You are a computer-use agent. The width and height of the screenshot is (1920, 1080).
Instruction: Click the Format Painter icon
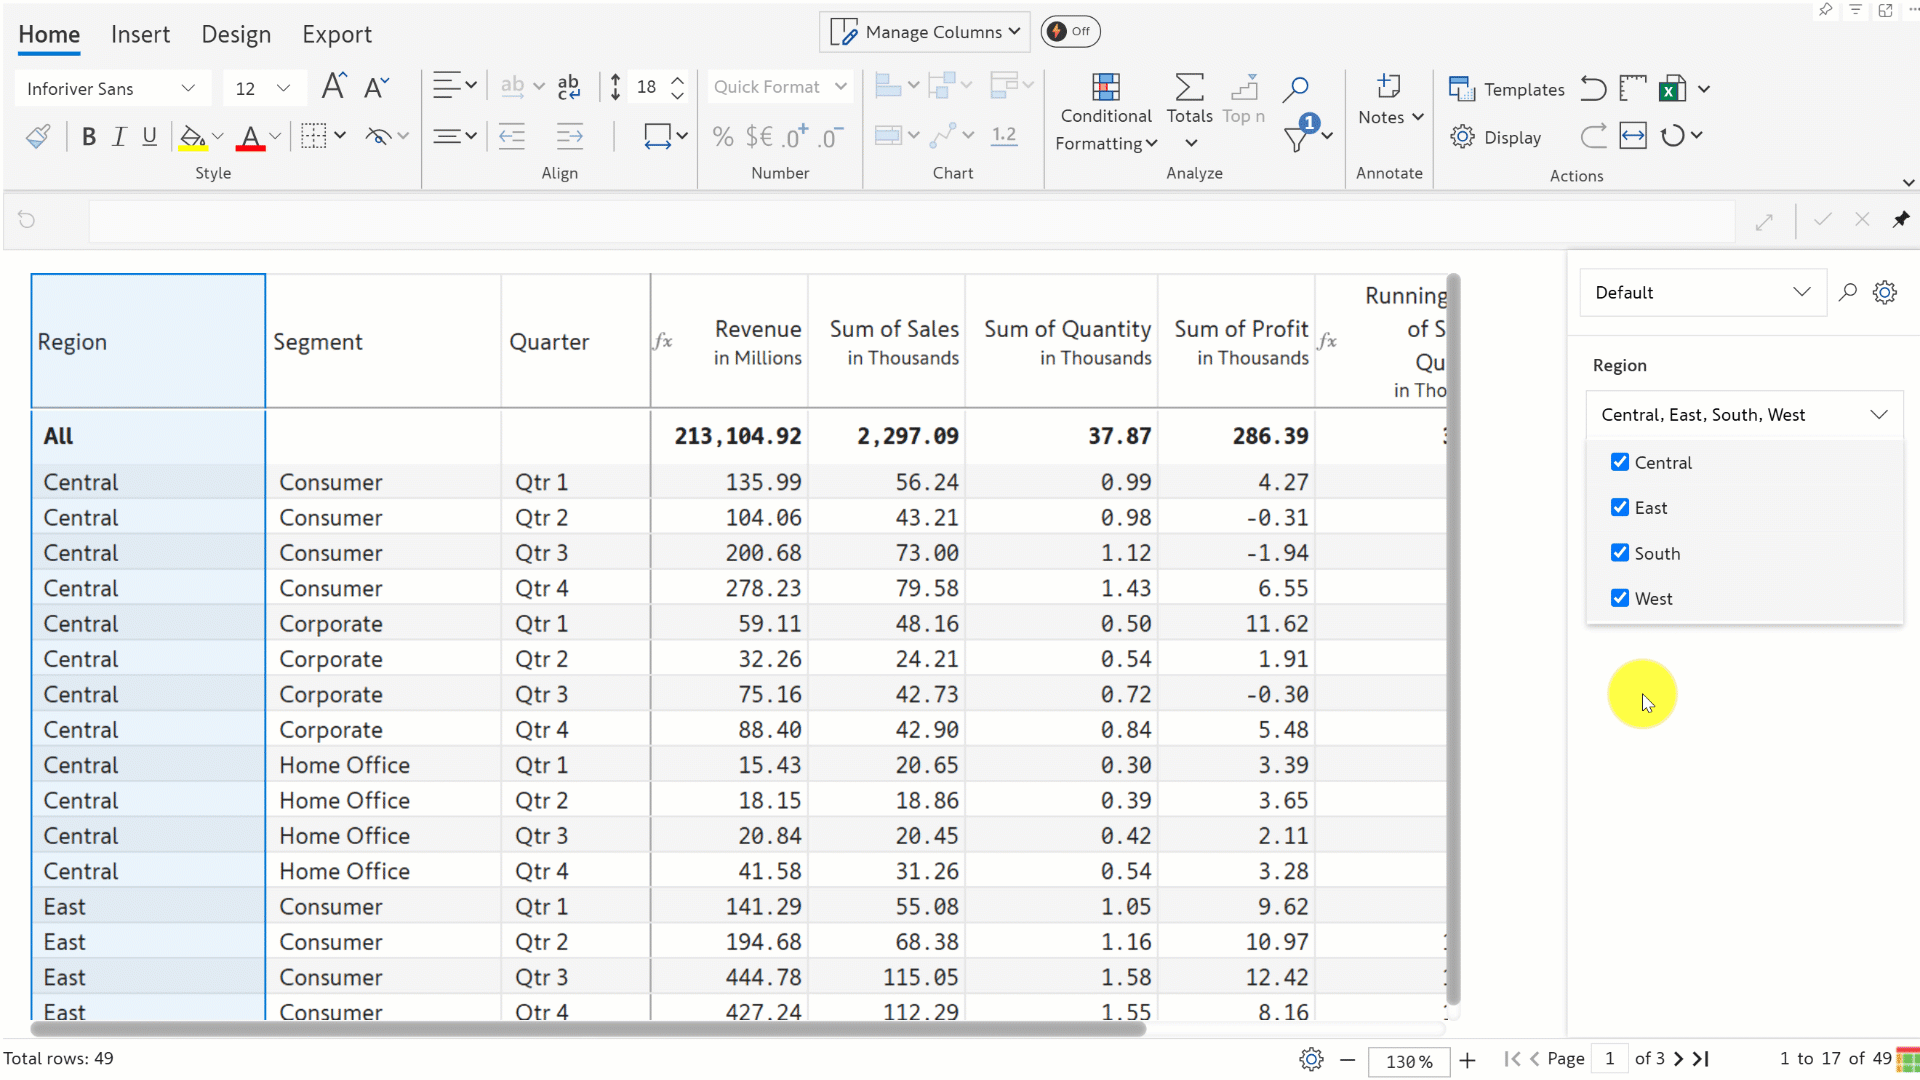(38, 137)
